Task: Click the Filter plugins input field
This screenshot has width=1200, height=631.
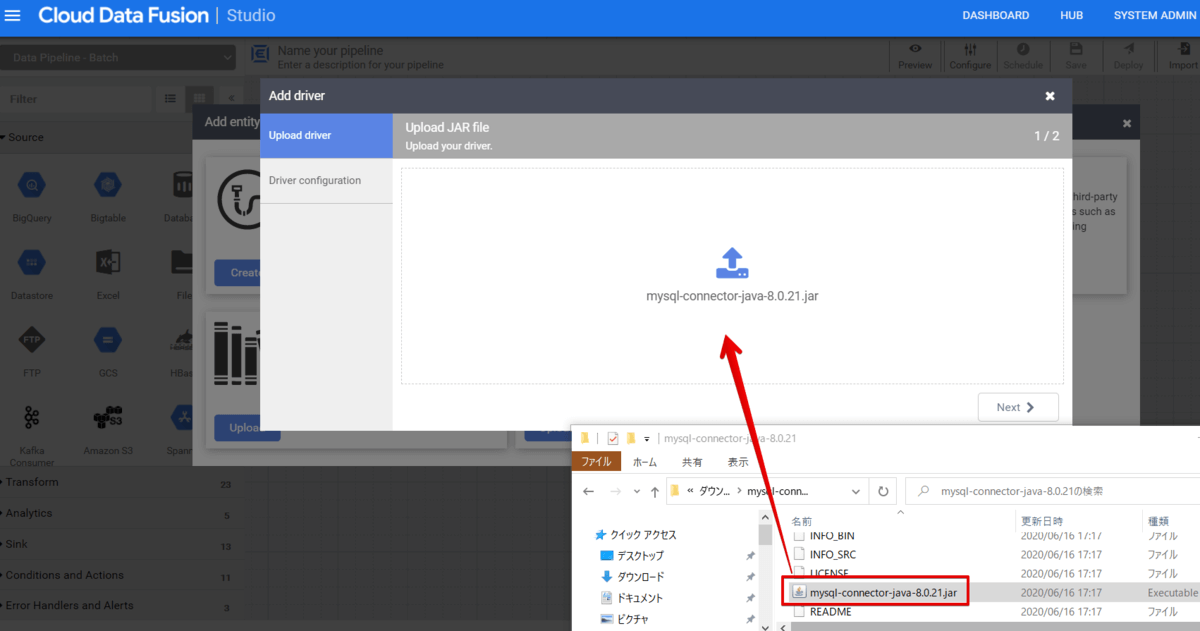Action: (76, 99)
